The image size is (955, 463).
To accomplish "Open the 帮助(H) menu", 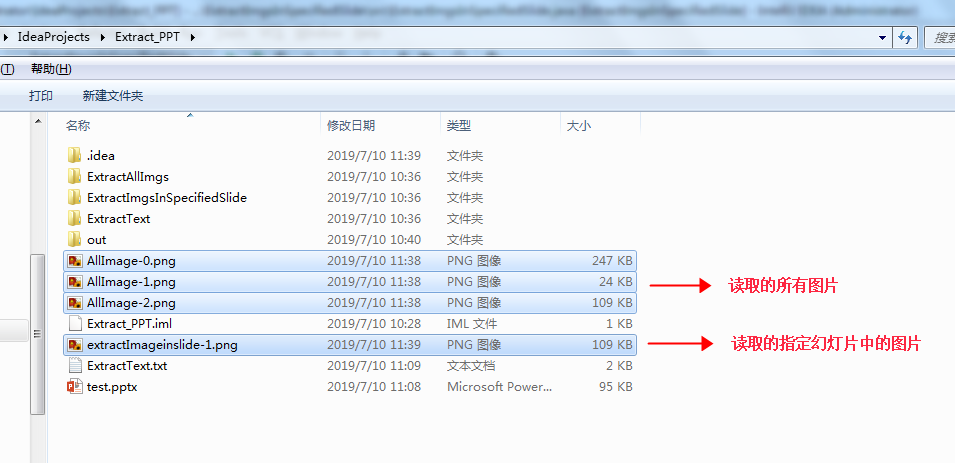I will click(51, 69).
